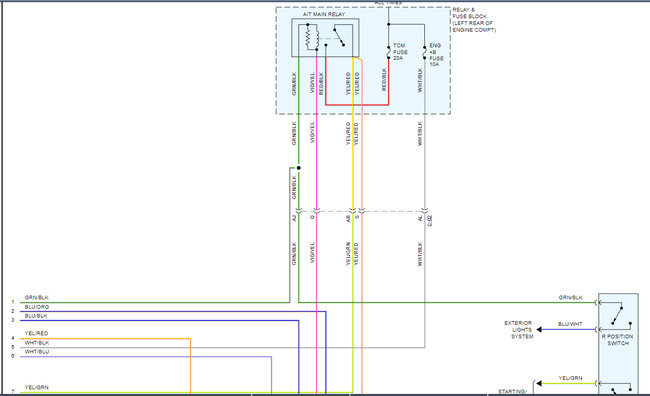Click the R POSITION SWITCH label
This screenshot has height=396, width=650.
(x=618, y=340)
